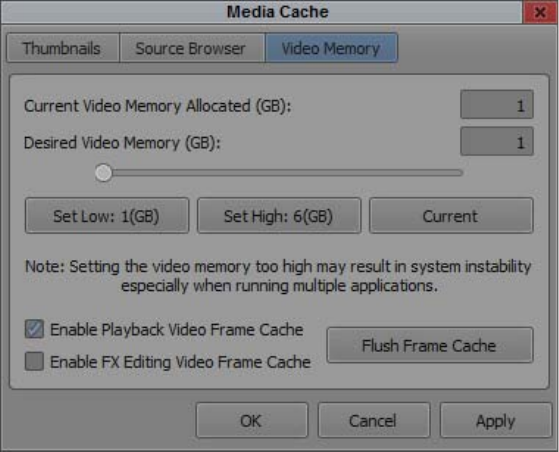Screen dimensions: 559x452
Task: Close the Media Cache dialog
Action: tap(540, 12)
